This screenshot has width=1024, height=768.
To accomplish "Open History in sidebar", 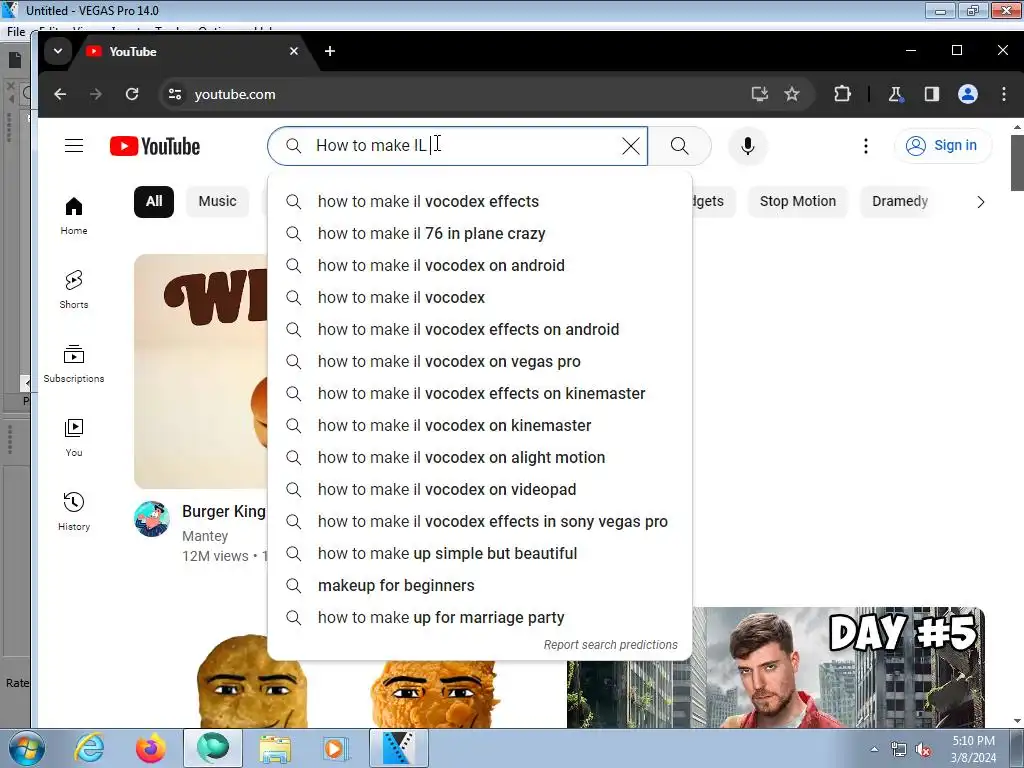I will [74, 511].
